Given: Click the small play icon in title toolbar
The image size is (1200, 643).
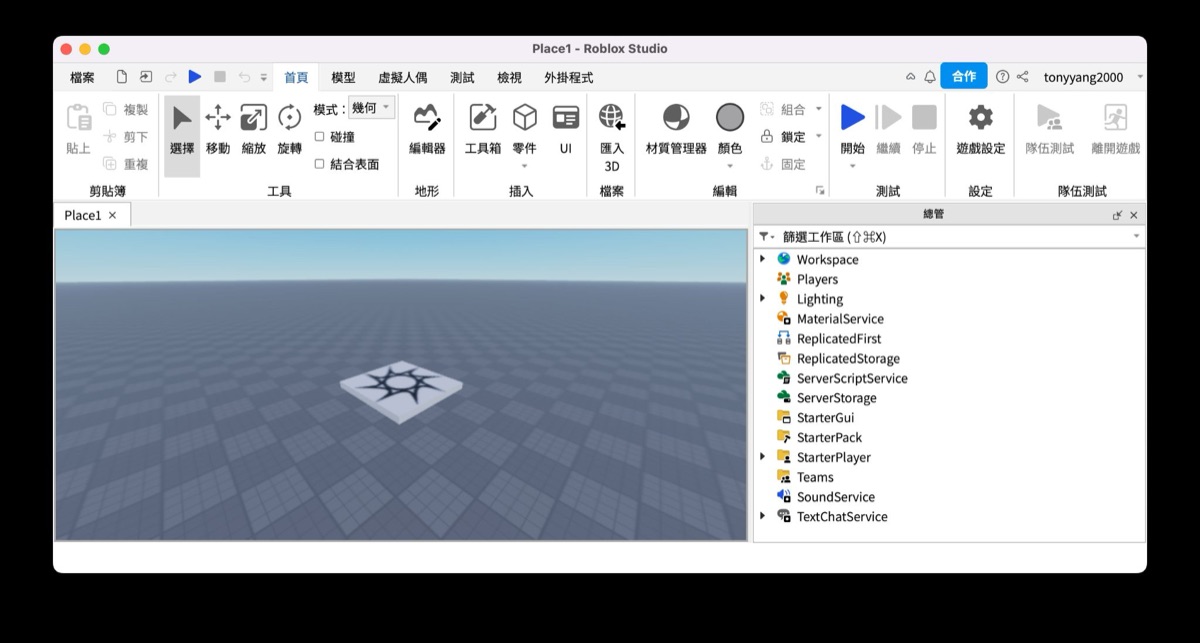Looking at the screenshot, I should (195, 77).
